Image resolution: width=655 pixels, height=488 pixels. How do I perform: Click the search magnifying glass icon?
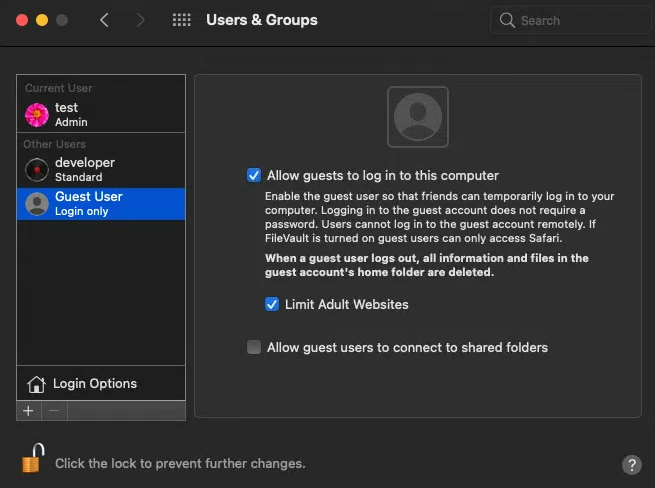(508, 20)
